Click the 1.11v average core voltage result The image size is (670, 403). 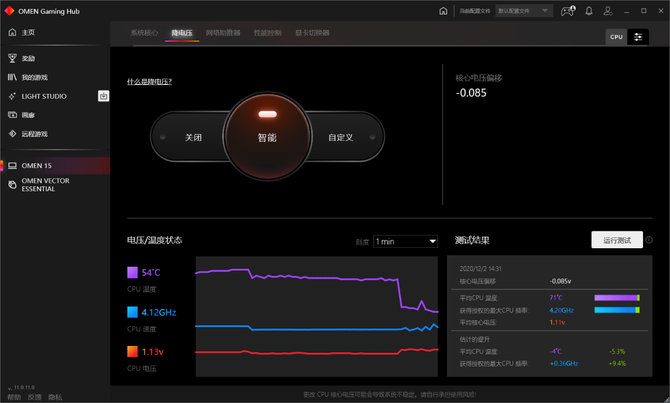[557, 322]
